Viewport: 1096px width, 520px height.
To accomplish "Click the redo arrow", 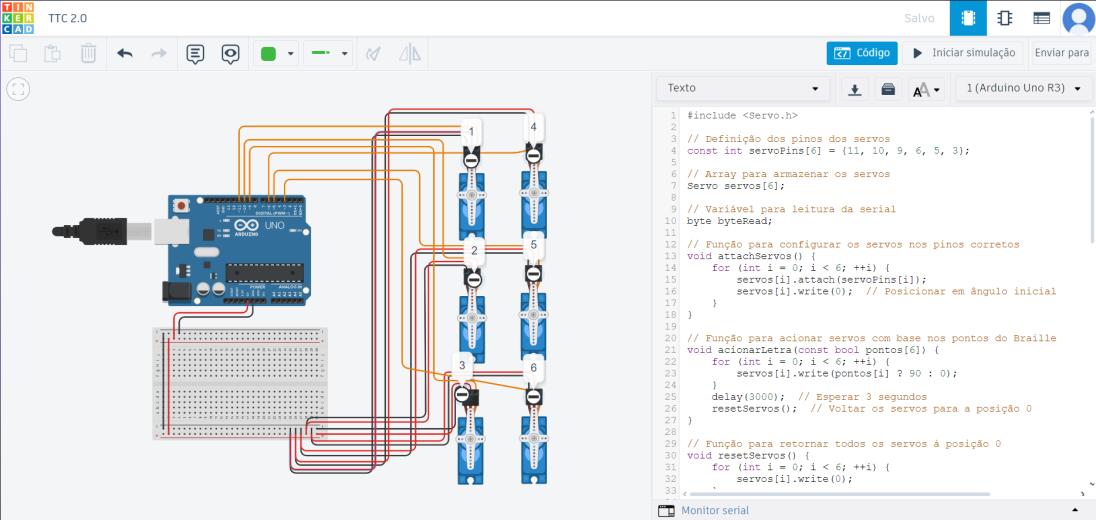I will (x=159, y=53).
